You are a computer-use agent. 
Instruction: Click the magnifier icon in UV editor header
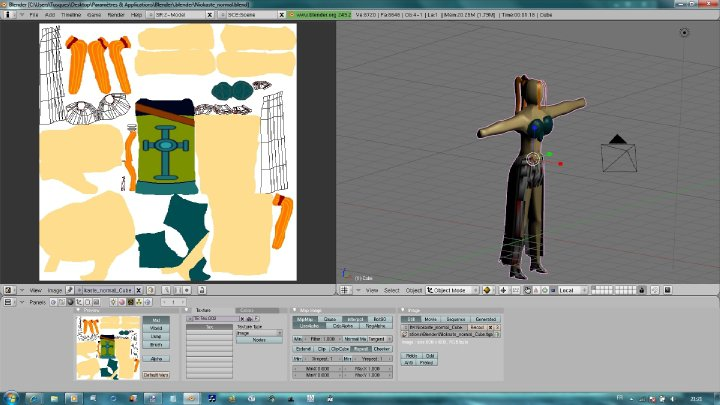click(x=166, y=290)
